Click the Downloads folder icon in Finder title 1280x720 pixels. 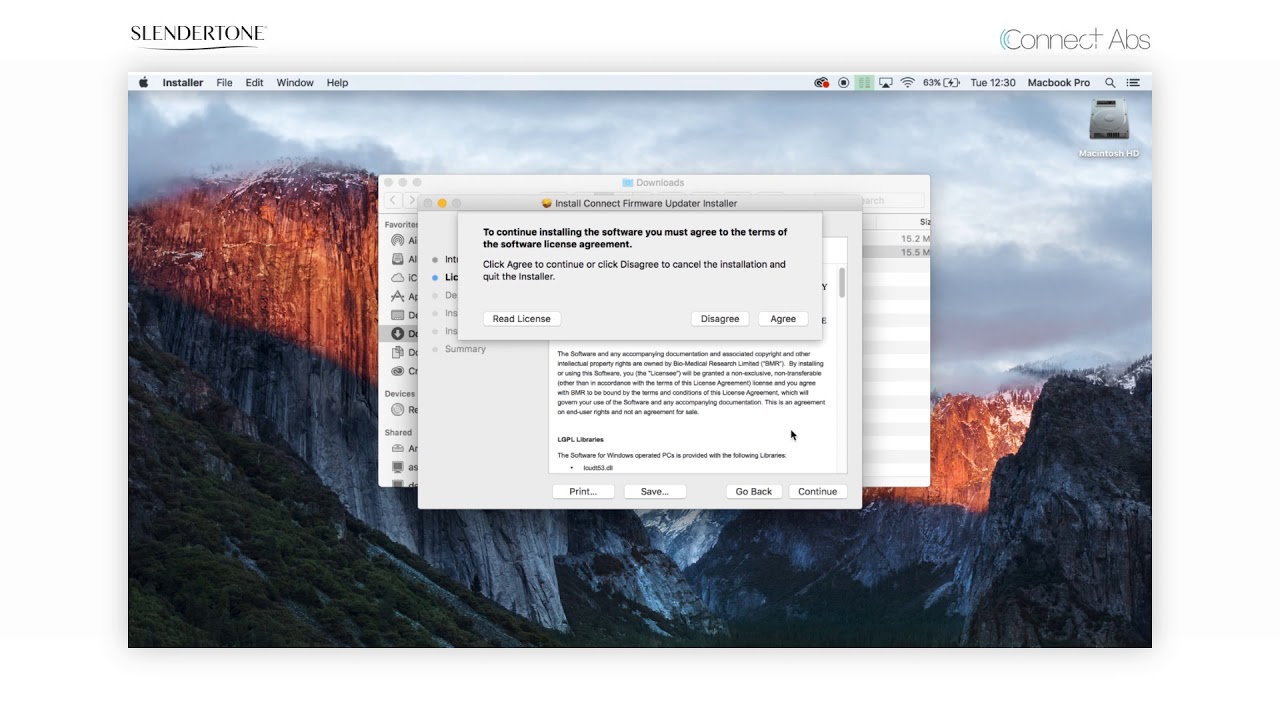pyautogui.click(x=628, y=183)
